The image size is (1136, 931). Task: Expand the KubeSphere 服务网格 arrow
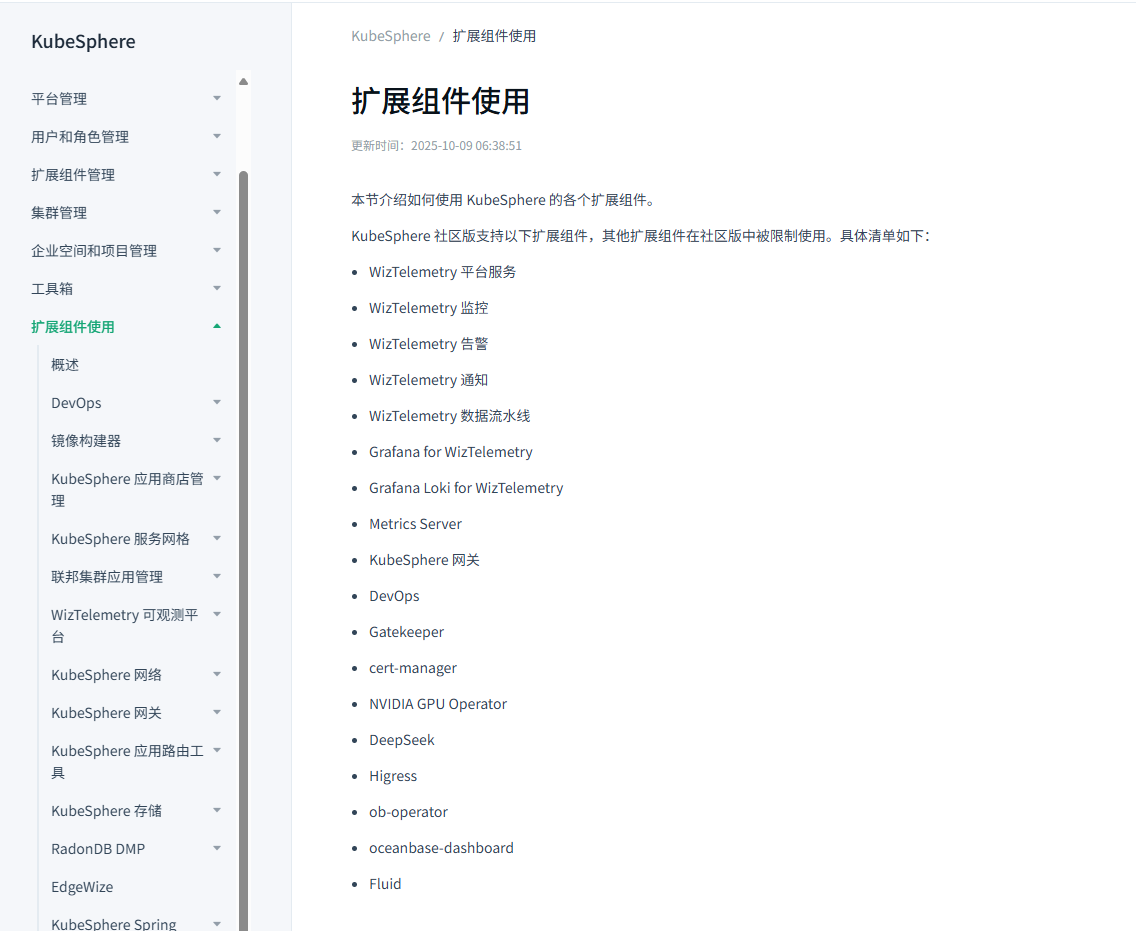[x=217, y=538]
